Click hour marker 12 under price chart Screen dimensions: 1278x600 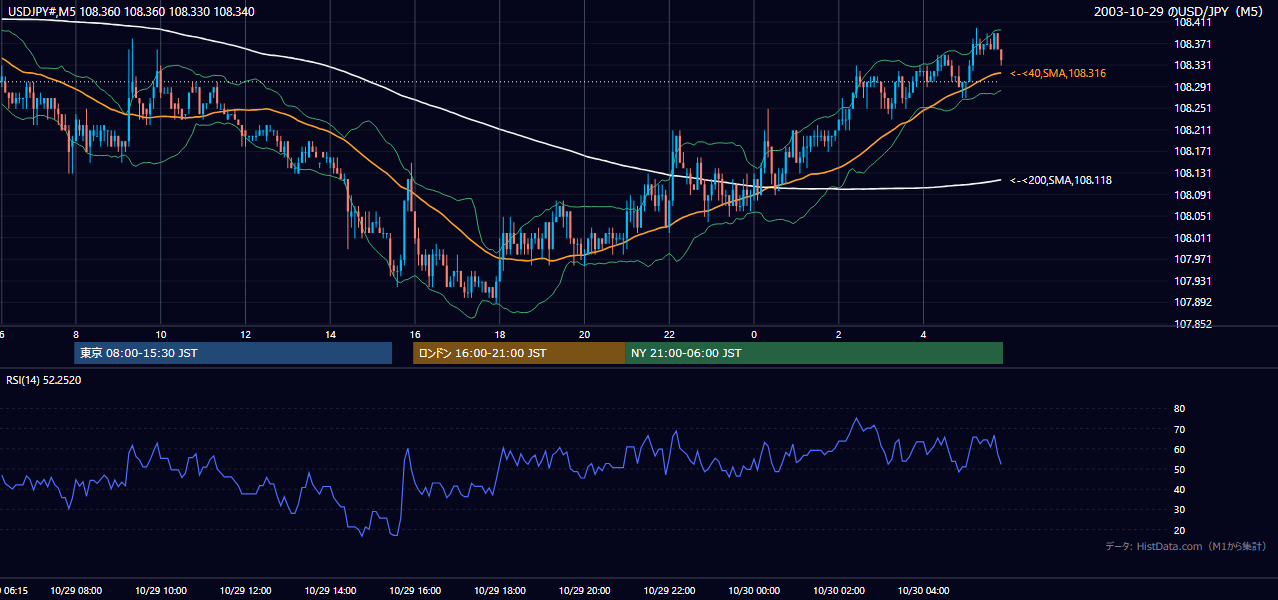245,335
